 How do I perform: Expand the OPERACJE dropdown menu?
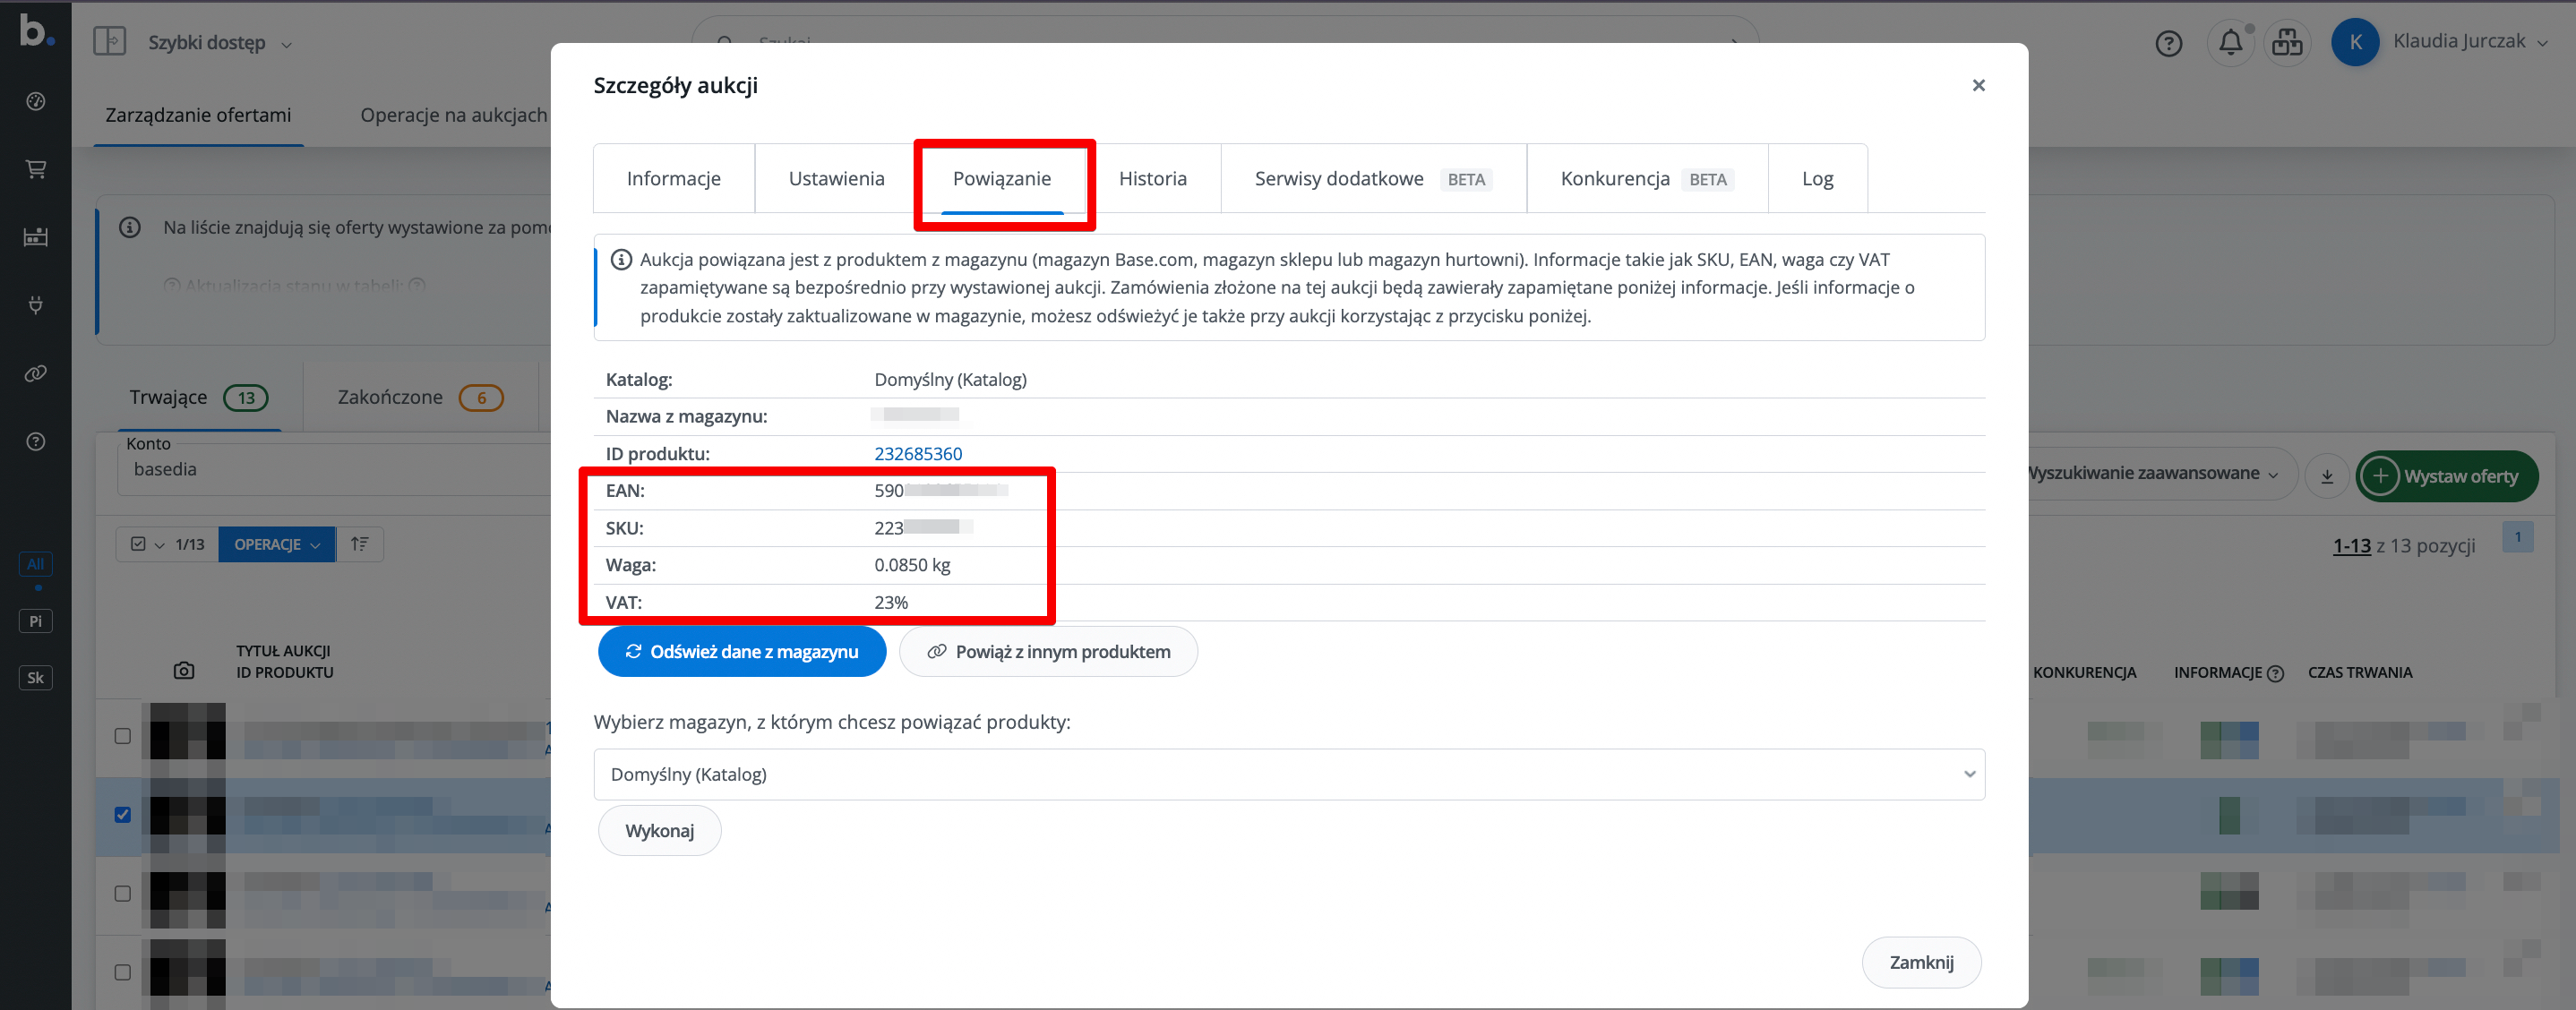click(x=276, y=544)
